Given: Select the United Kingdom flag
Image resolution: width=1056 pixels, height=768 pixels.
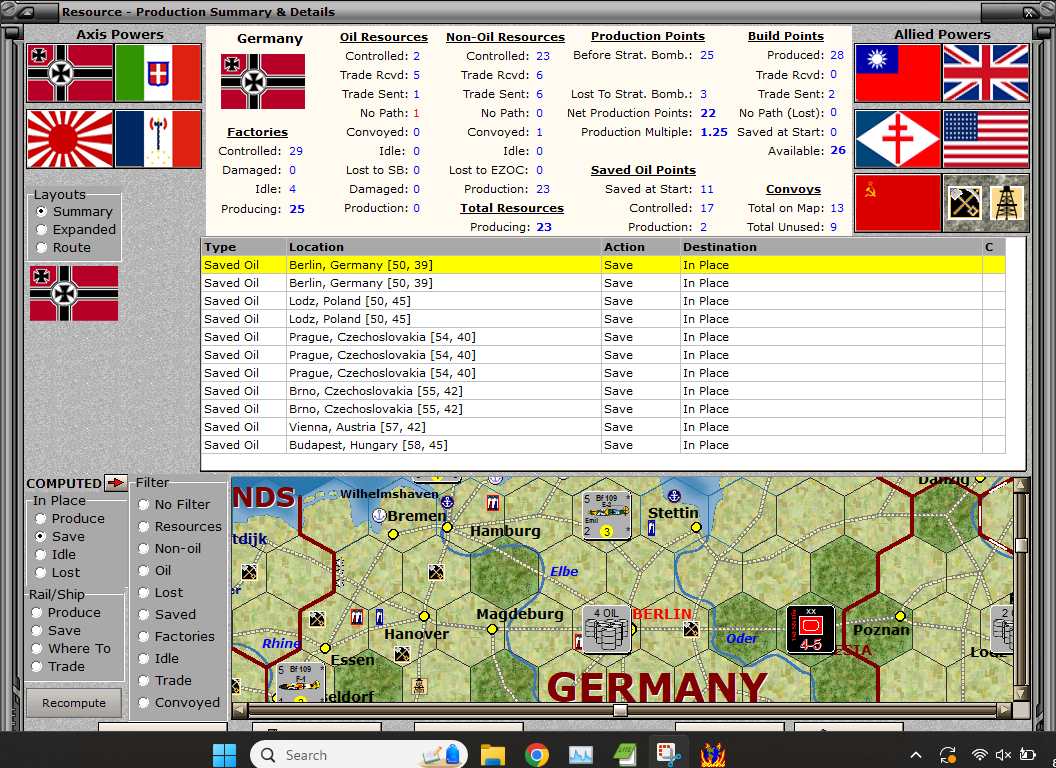Looking at the screenshot, I should [986, 73].
